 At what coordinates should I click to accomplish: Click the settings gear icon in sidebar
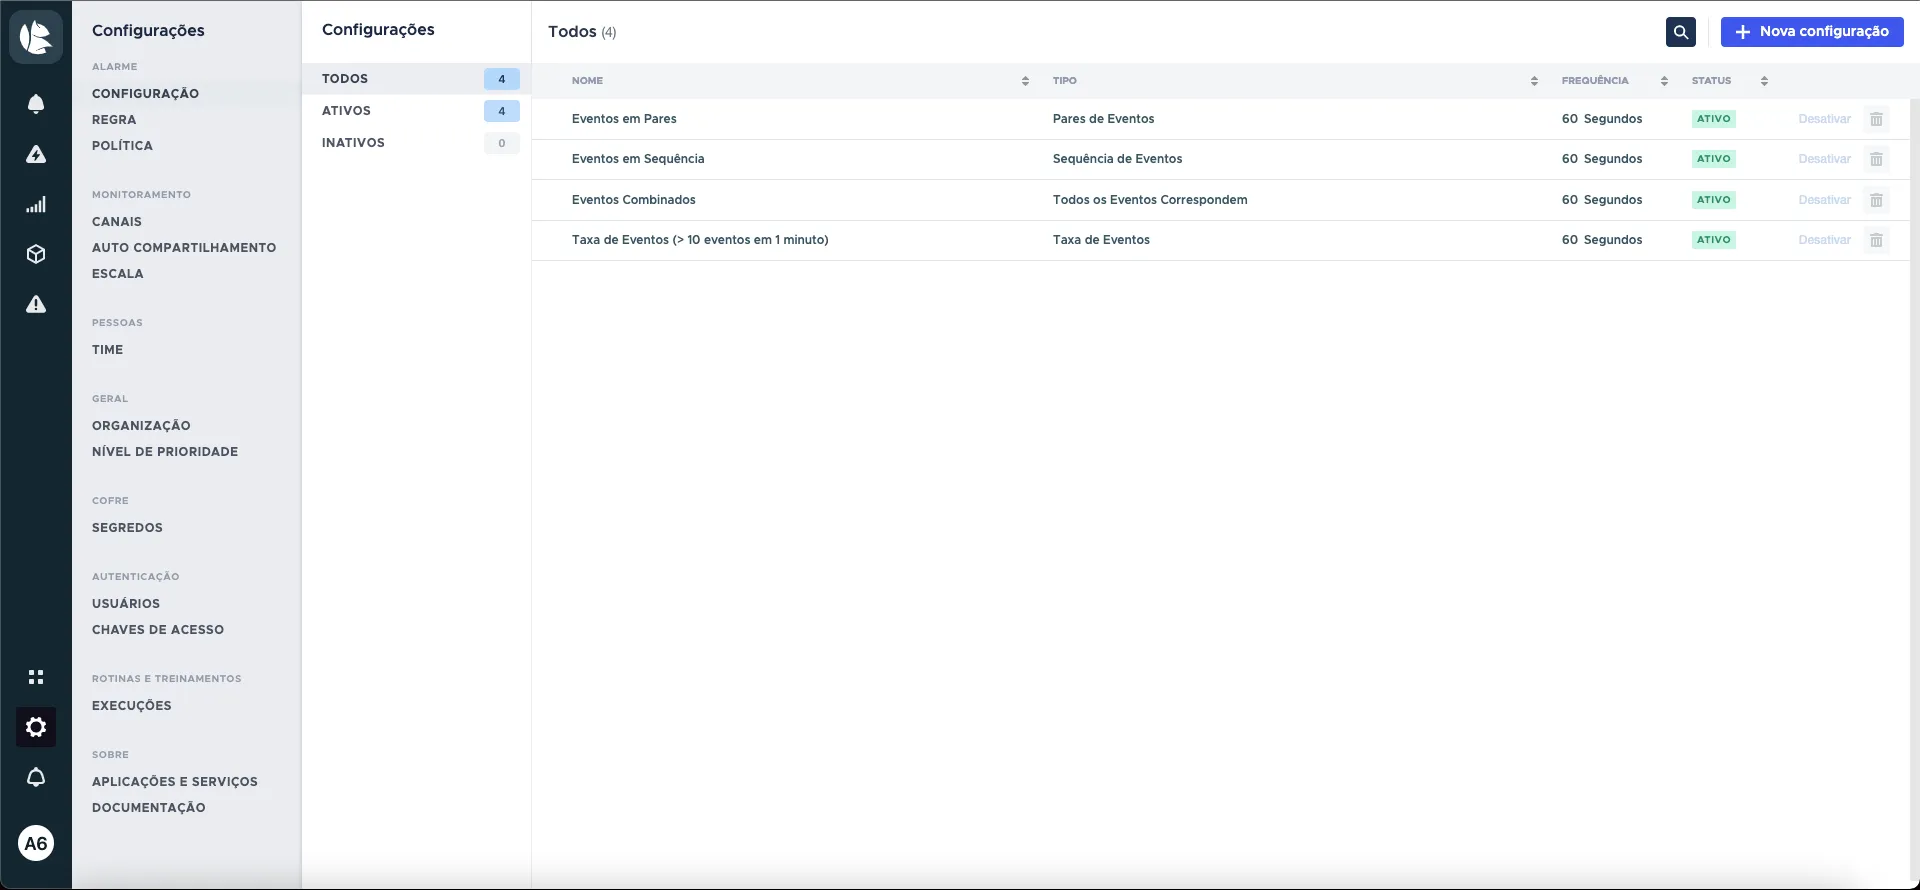[36, 727]
